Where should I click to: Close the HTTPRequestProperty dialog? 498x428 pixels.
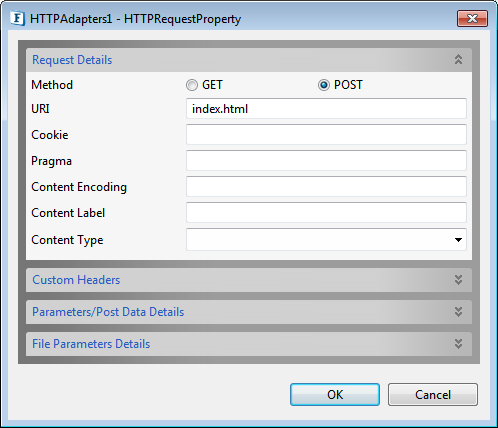pyautogui.click(x=472, y=18)
